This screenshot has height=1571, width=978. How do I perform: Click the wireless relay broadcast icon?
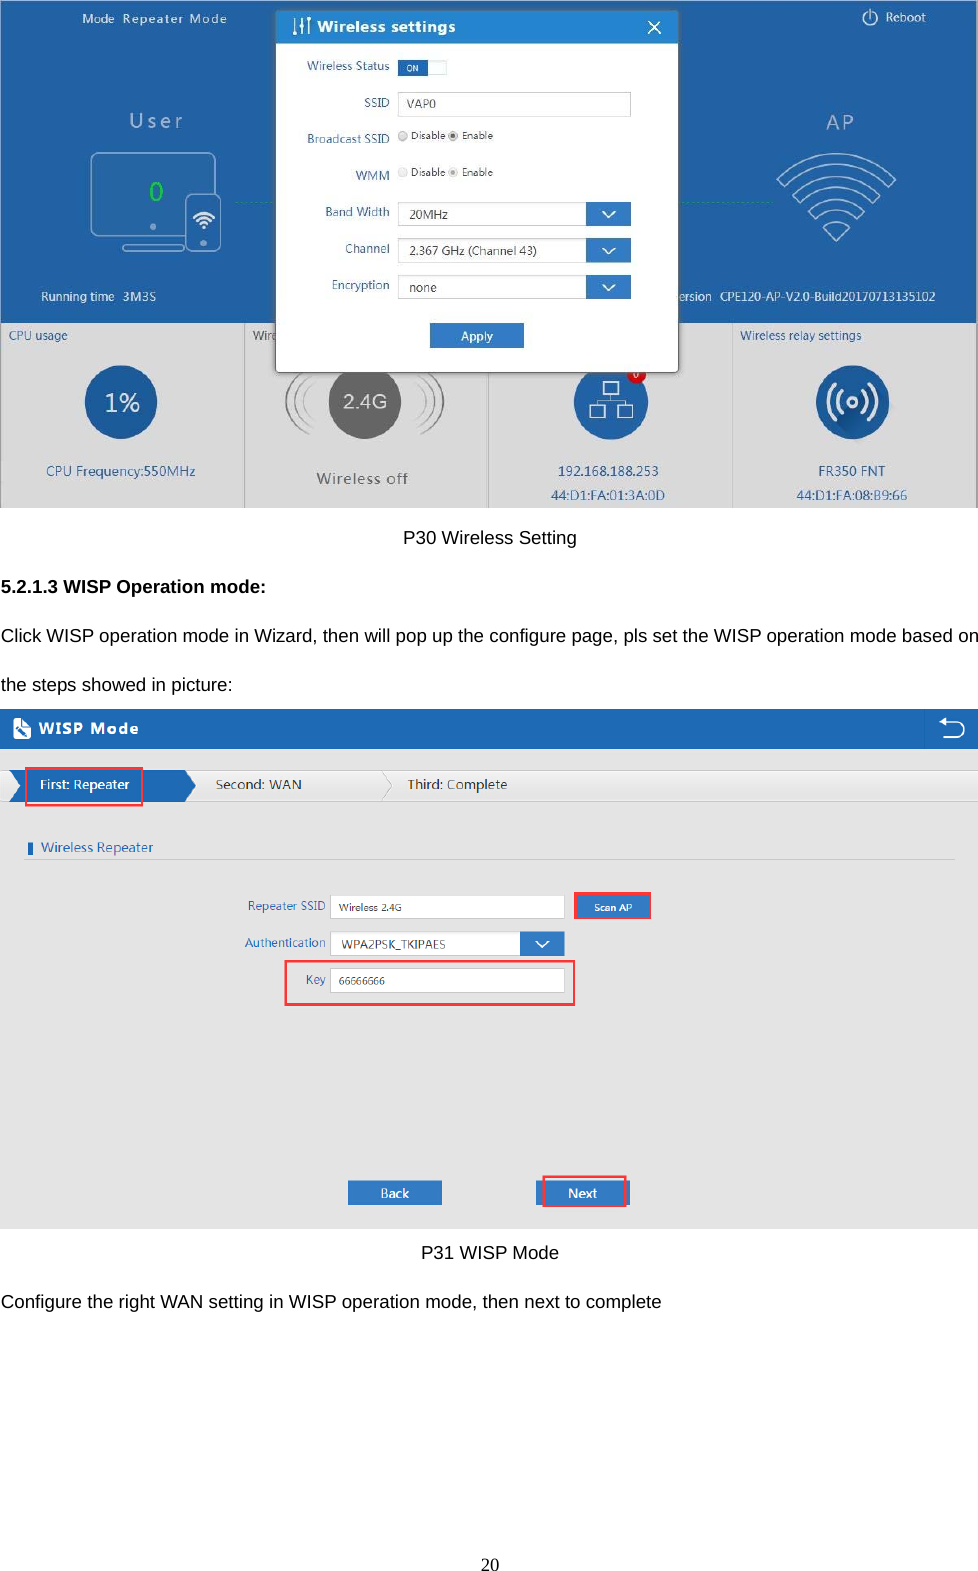coord(852,402)
